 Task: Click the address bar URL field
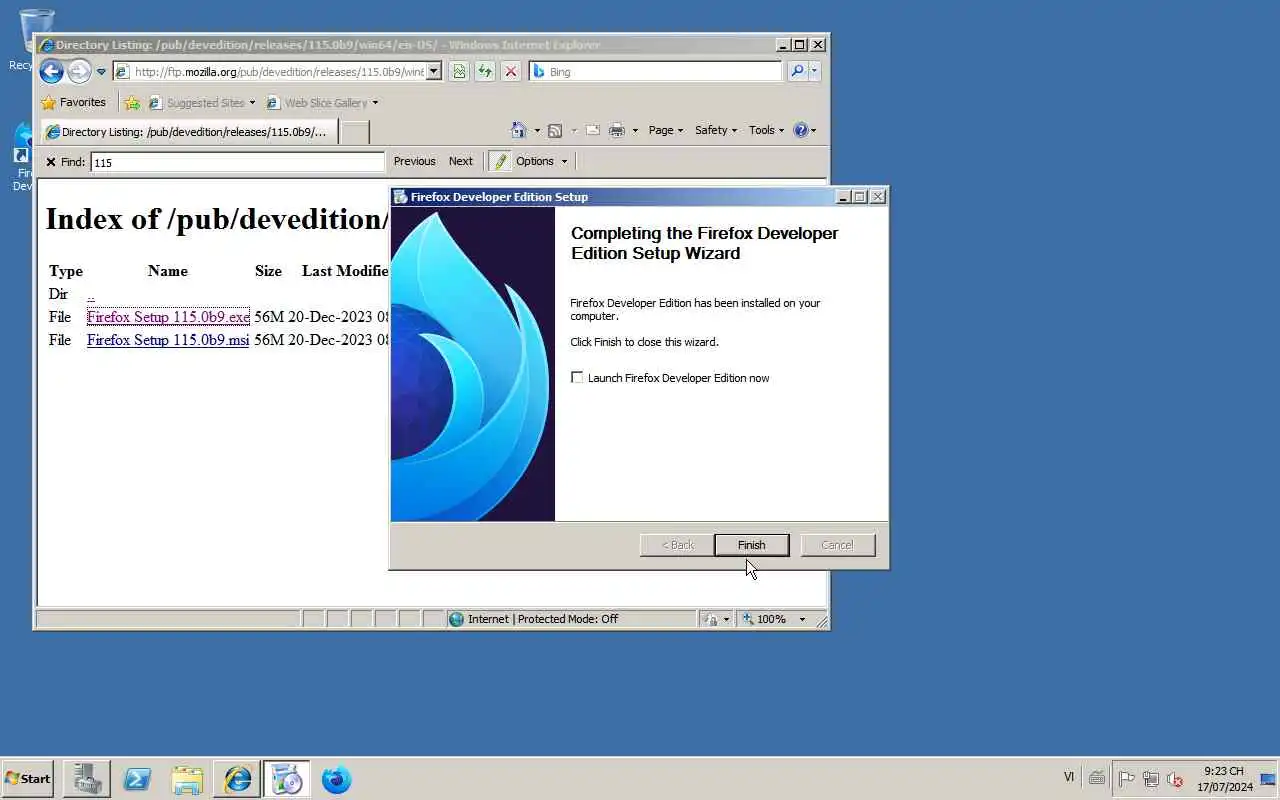[x=279, y=72]
